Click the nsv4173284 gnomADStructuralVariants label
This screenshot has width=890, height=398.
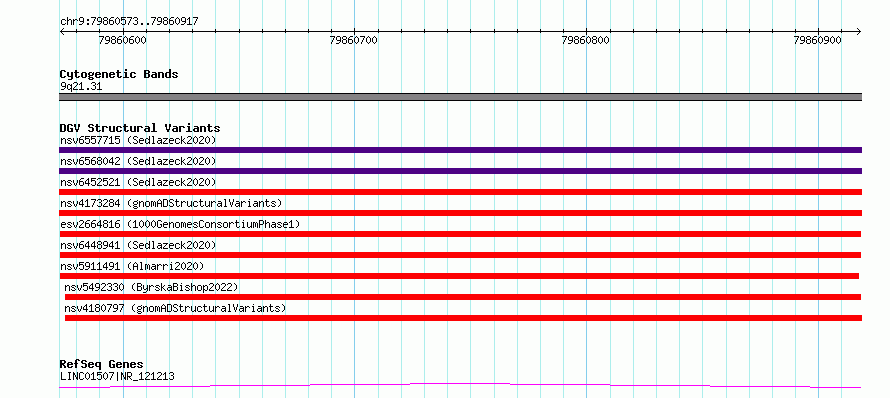click(x=171, y=203)
